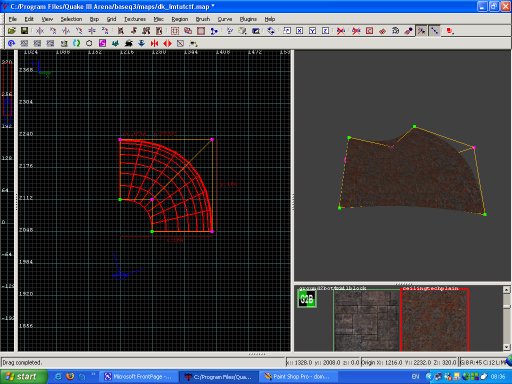Toggle Show patch bounding box (C icon)
Image resolution: width=512 pixels, height=384 pixels.
(x=369, y=31)
